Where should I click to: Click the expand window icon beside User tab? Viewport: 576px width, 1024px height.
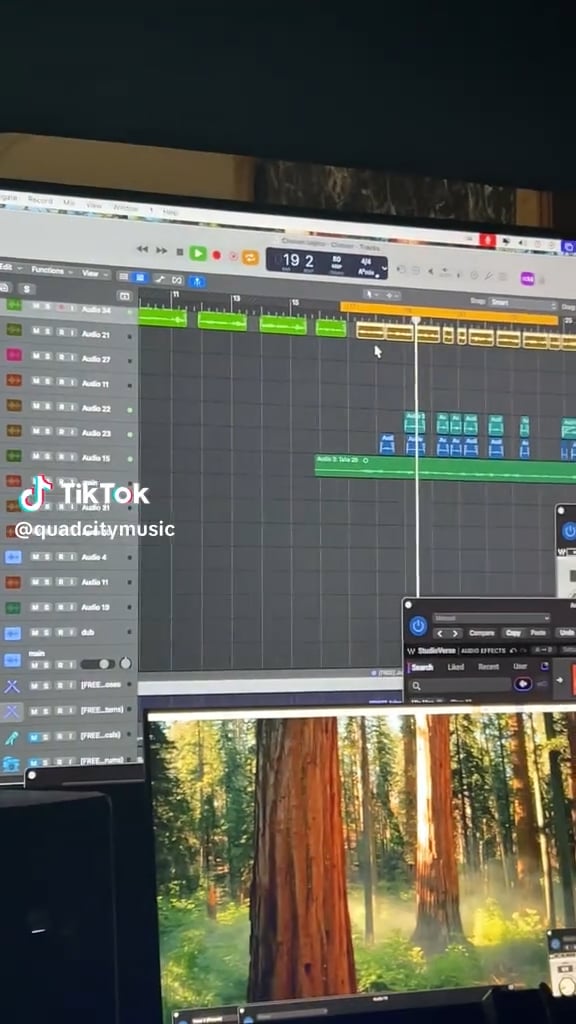(544, 666)
